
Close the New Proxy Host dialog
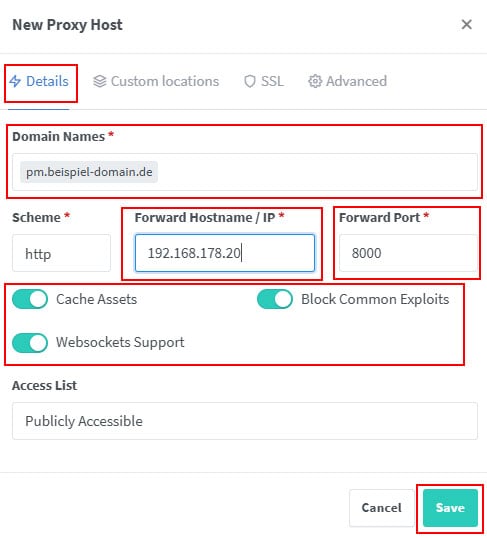pyautogui.click(x=466, y=24)
